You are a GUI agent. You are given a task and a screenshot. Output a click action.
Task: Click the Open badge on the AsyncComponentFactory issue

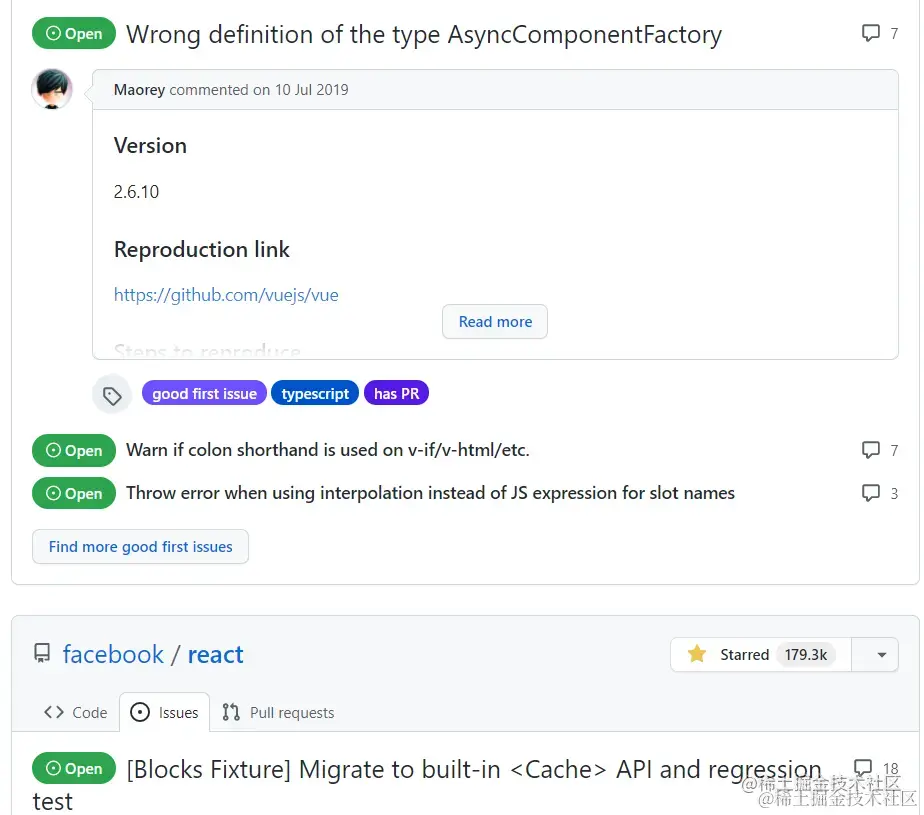(x=74, y=34)
